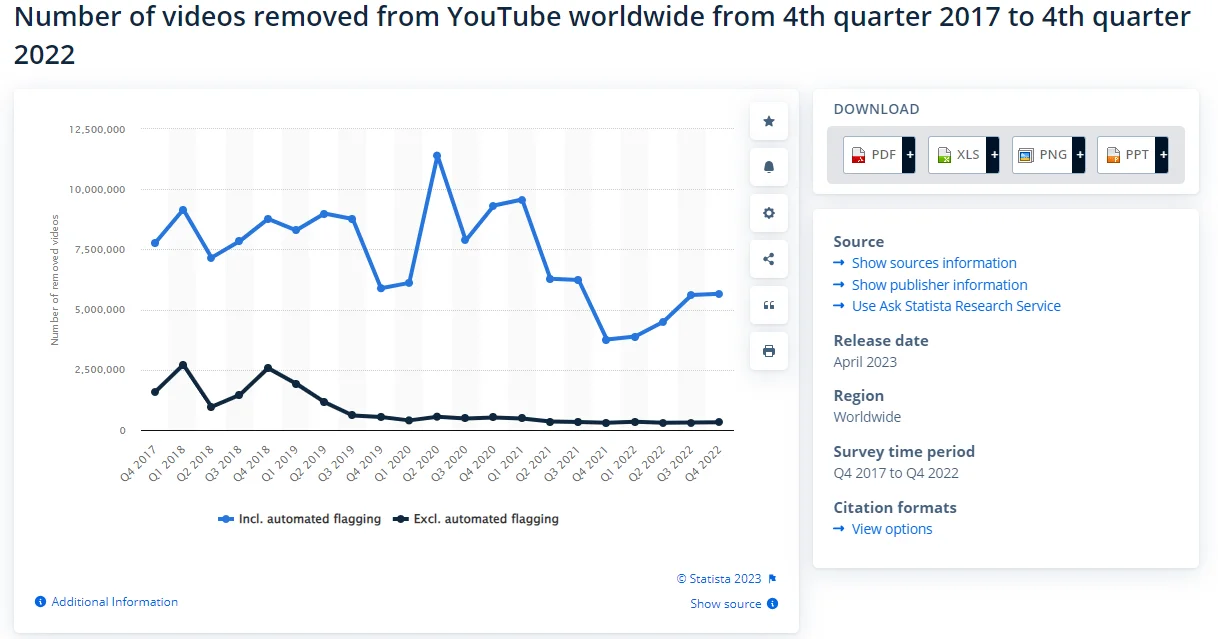
Task: Click the Q2 2020 peak data point
Action: [437, 156]
